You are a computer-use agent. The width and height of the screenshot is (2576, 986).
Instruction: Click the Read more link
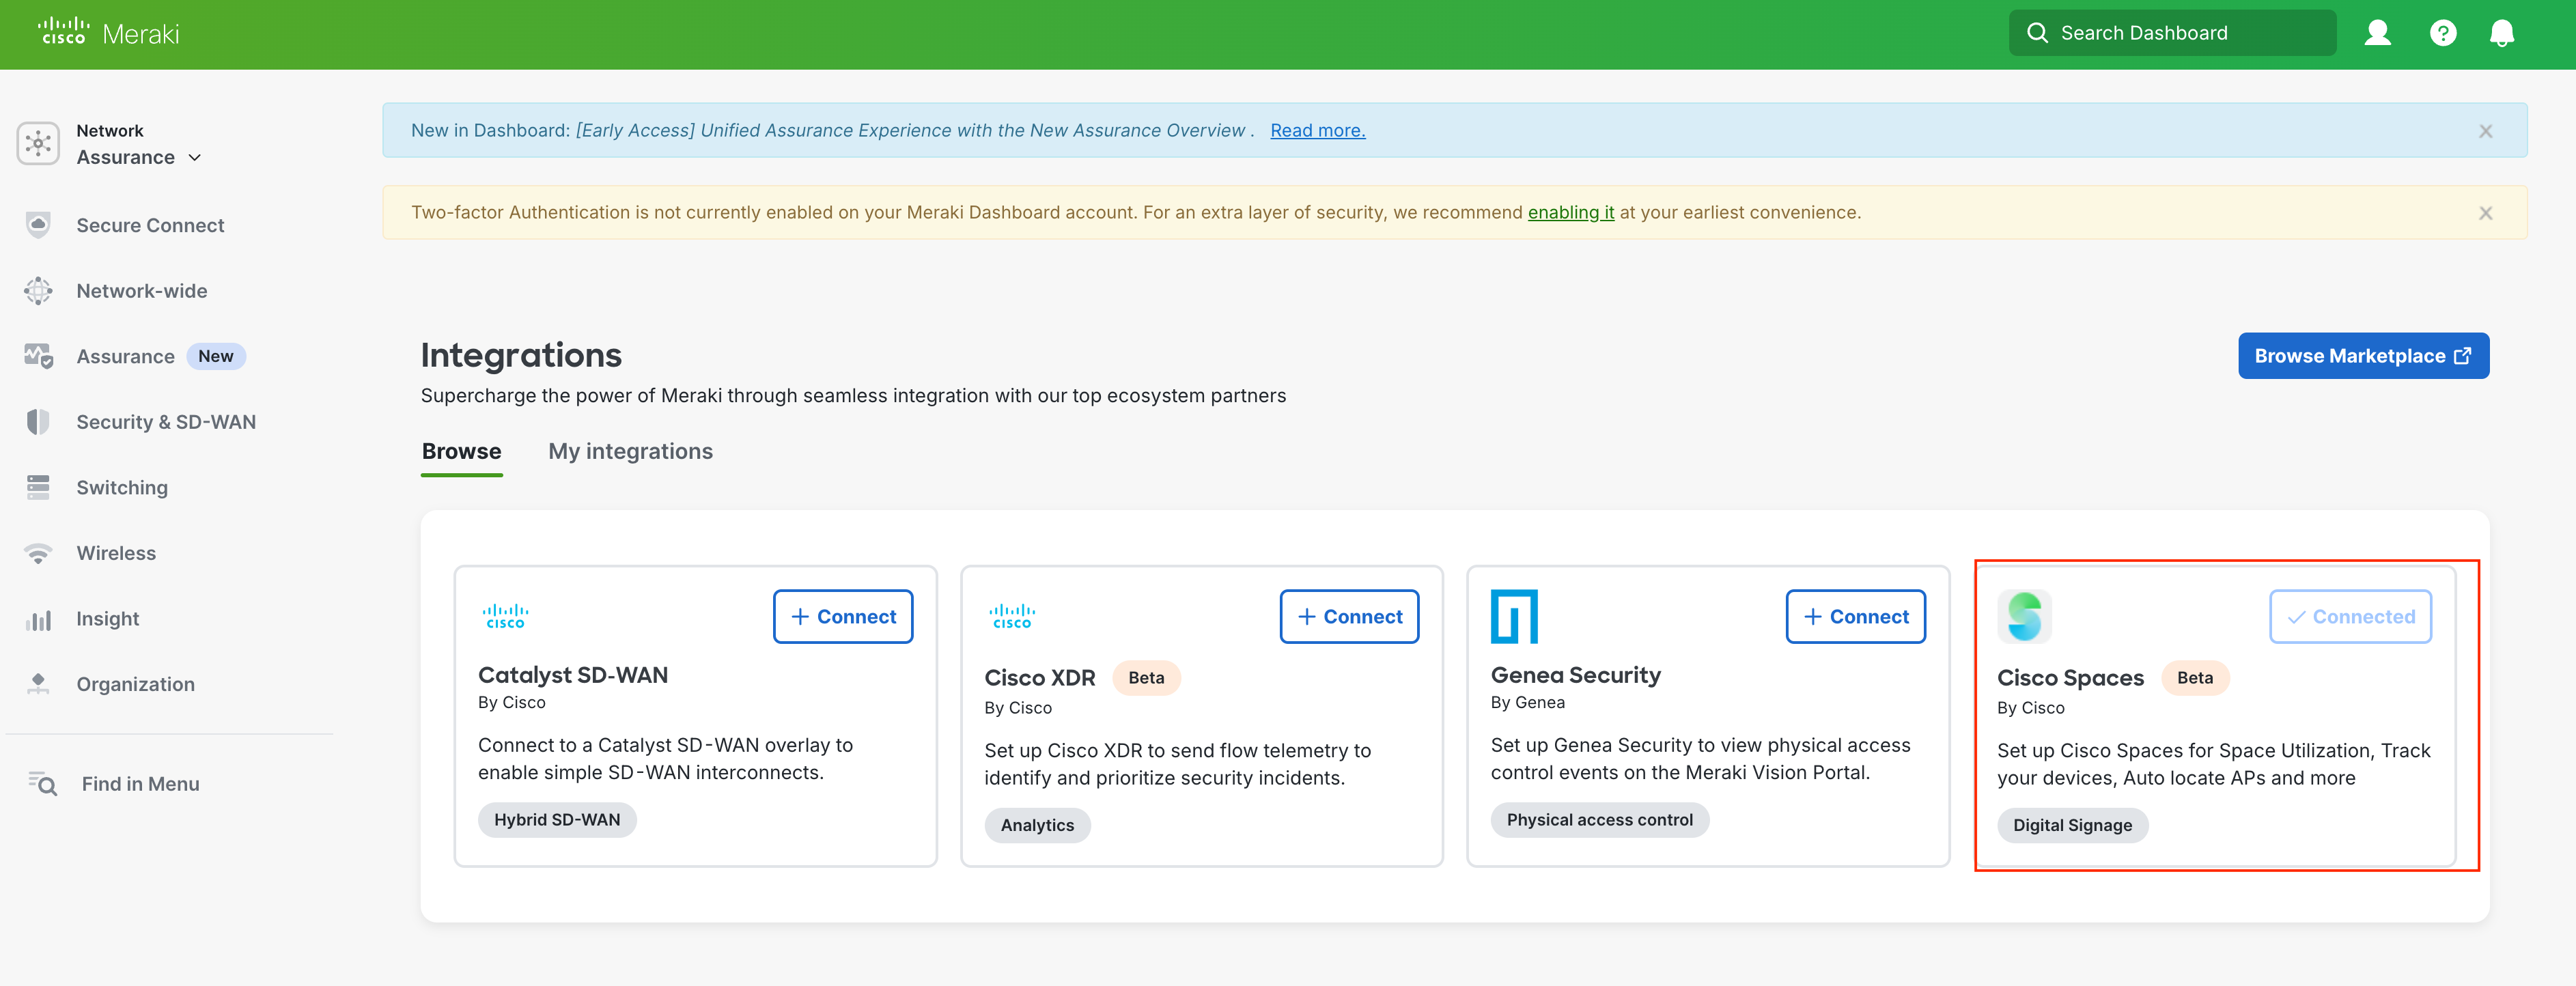(1317, 130)
